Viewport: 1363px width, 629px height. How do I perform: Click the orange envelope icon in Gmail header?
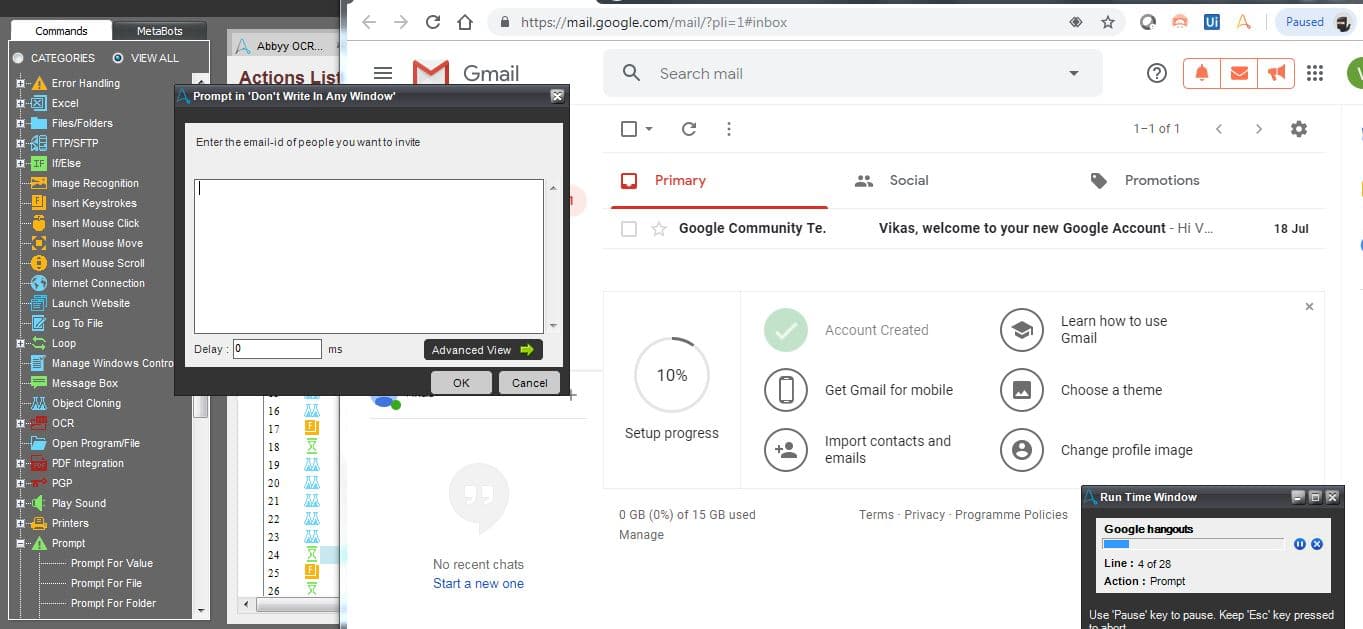pyautogui.click(x=1239, y=73)
